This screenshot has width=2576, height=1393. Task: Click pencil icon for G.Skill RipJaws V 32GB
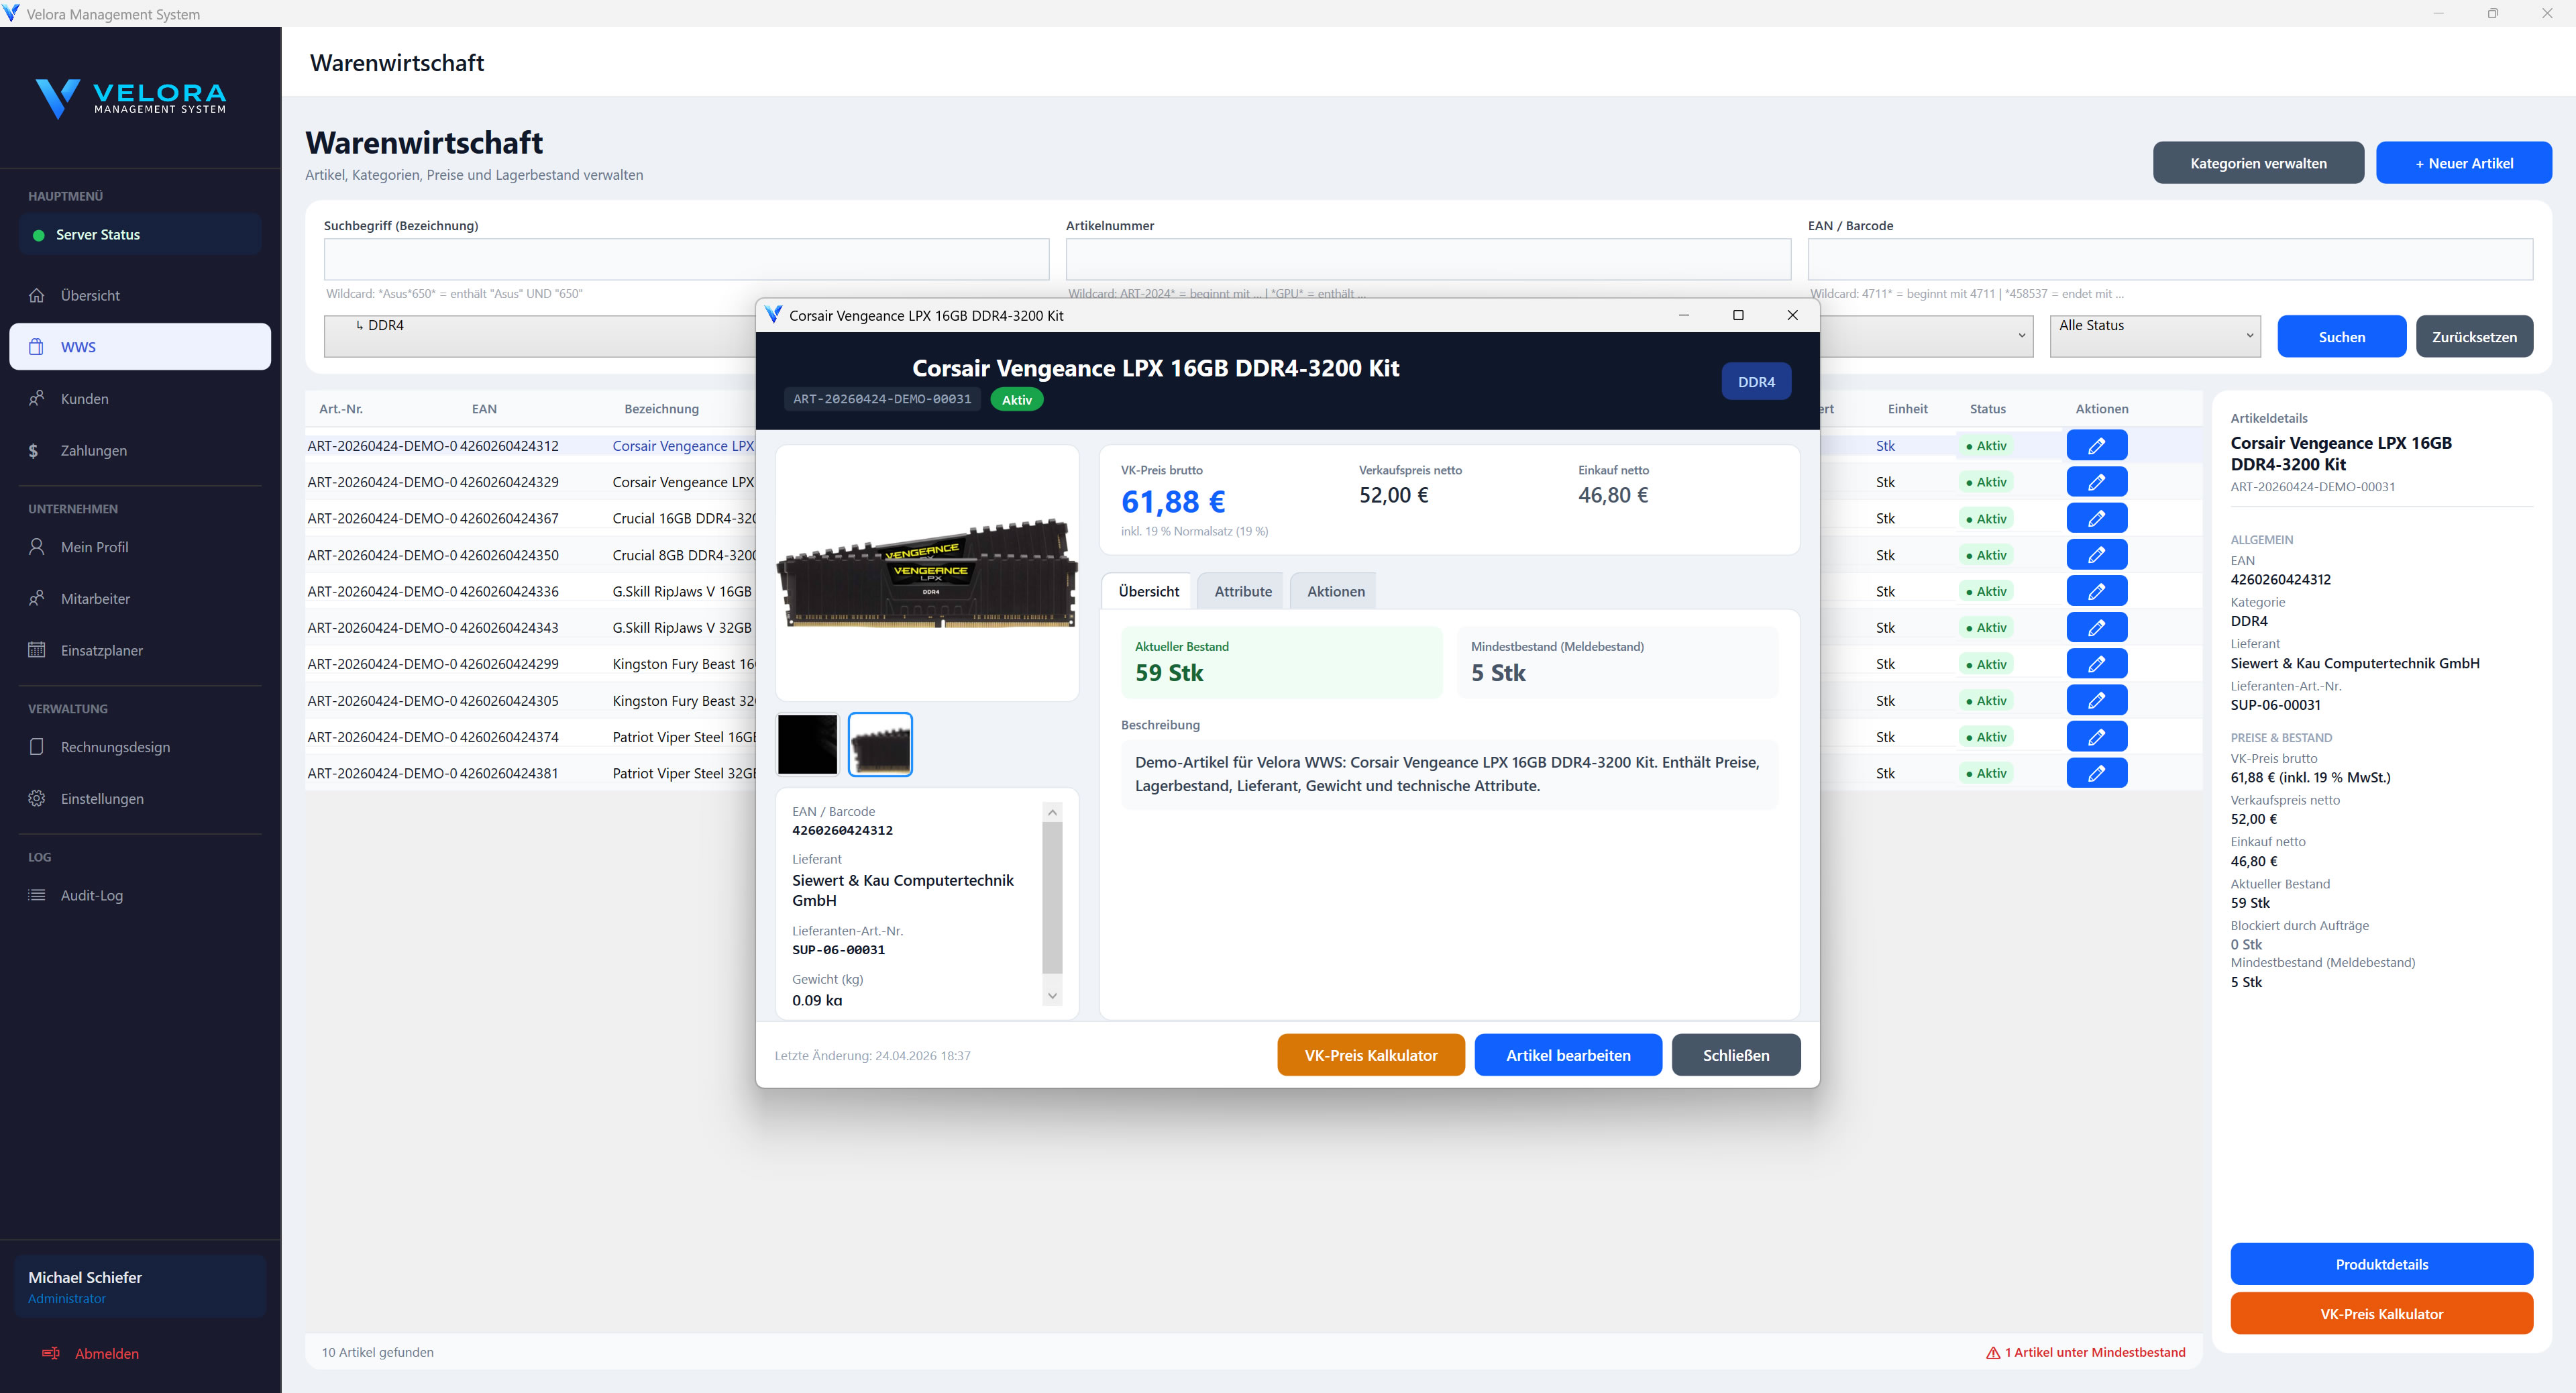pos(2097,627)
